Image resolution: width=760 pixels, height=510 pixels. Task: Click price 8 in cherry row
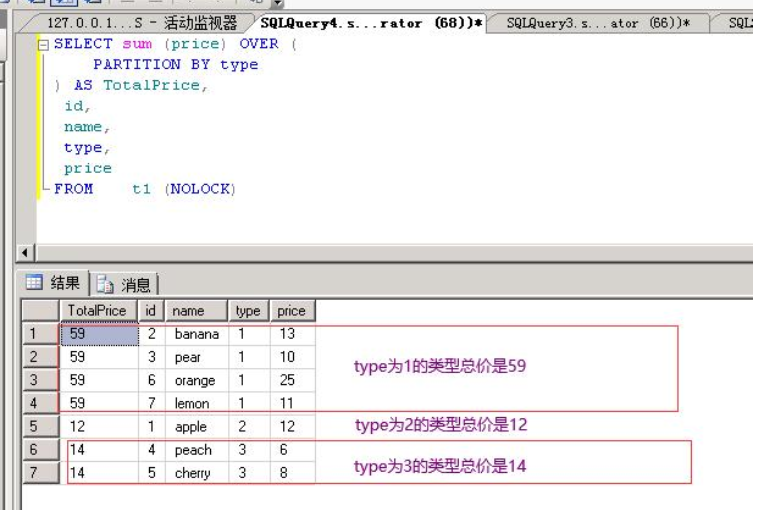tap(292, 473)
